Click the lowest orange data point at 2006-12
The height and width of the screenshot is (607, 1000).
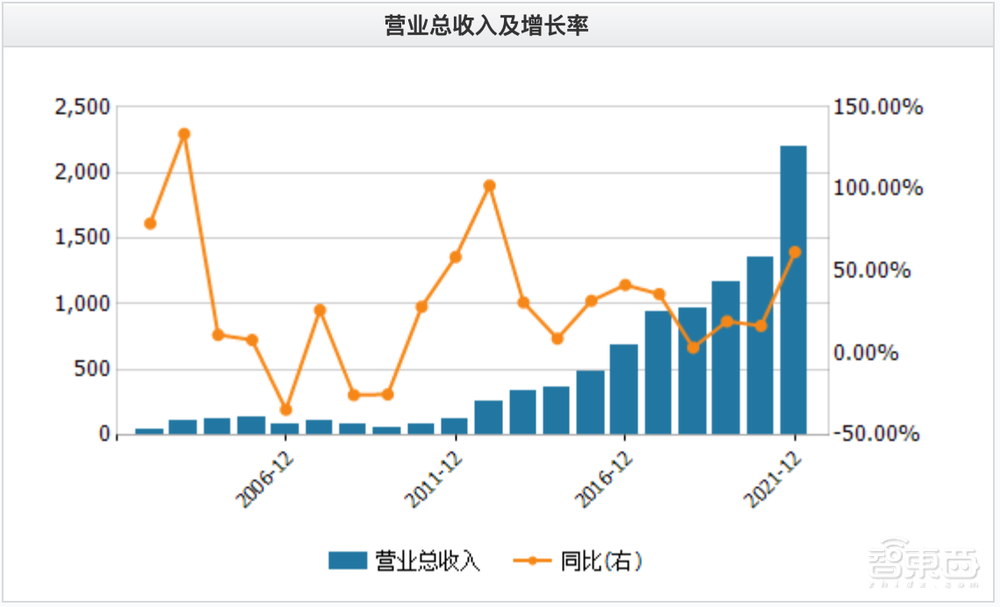286,410
